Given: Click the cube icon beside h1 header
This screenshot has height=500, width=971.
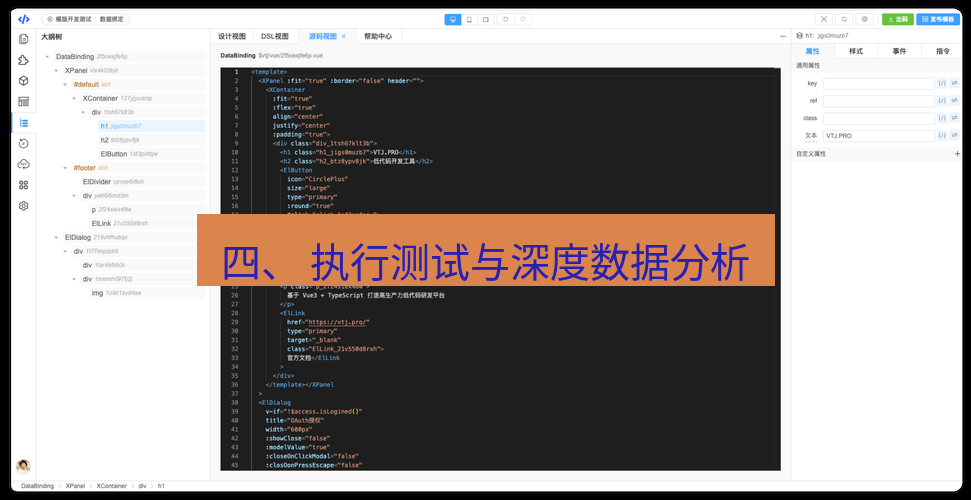Looking at the screenshot, I should (799, 36).
